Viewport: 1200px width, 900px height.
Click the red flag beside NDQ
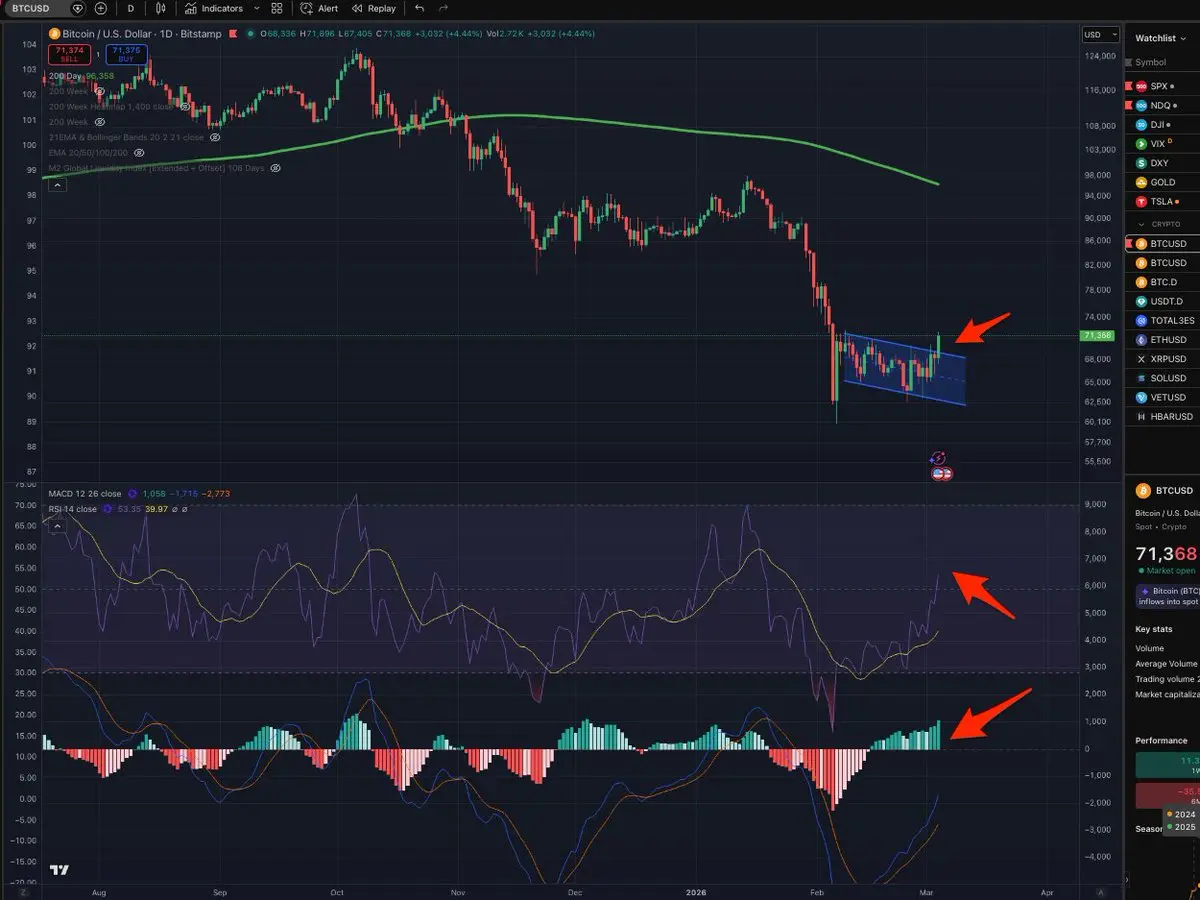1130,105
